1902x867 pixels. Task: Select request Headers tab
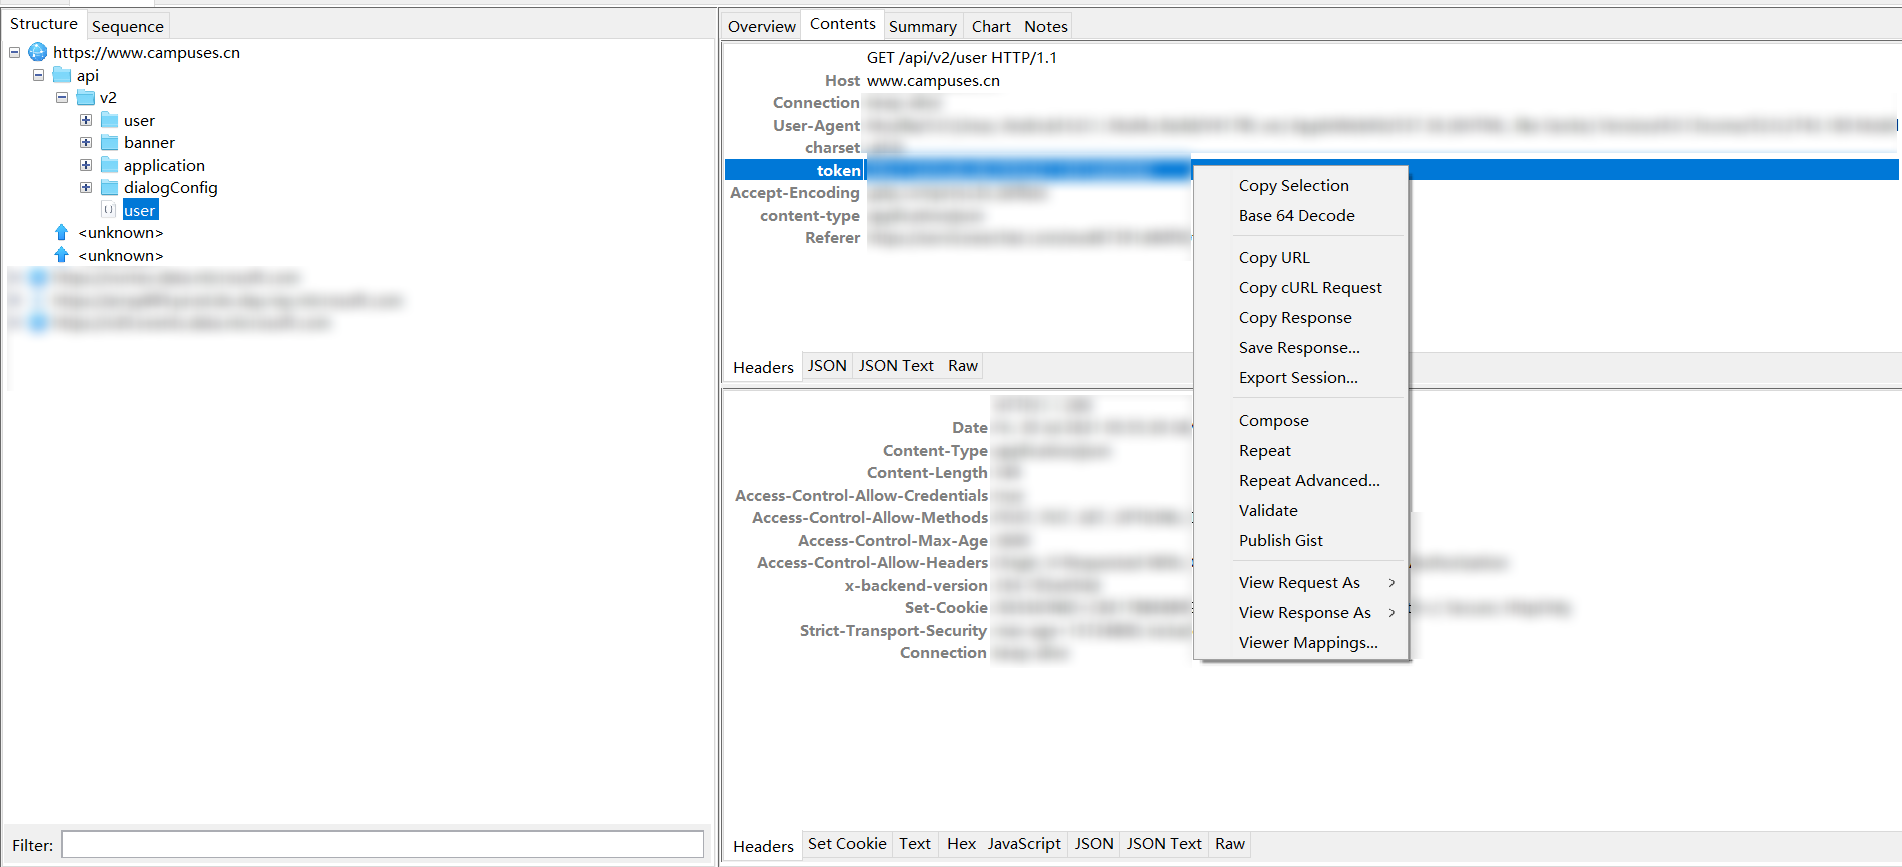coord(763,367)
